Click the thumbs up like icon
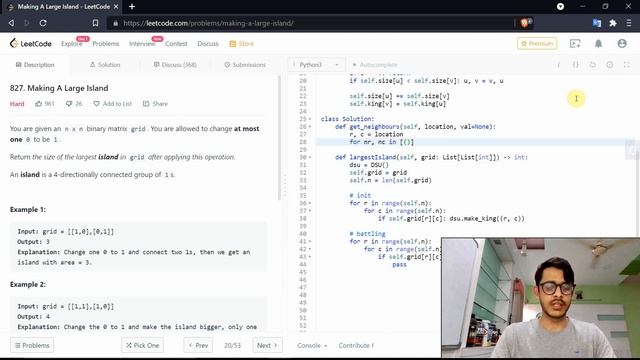640x360 pixels. click(39, 104)
